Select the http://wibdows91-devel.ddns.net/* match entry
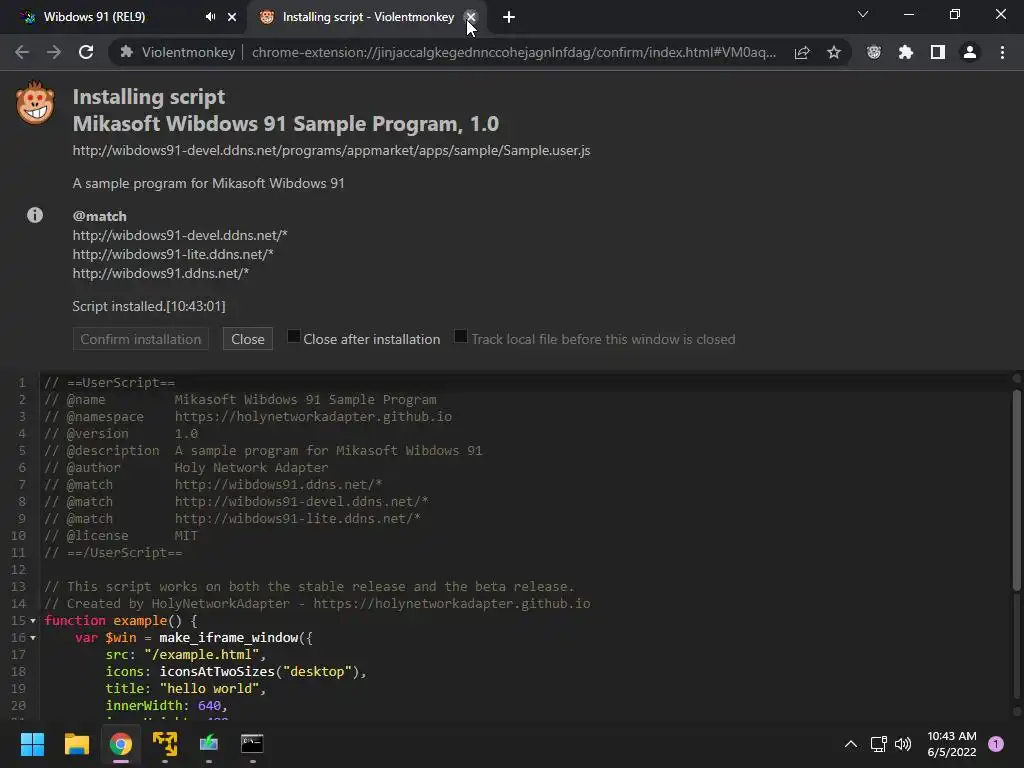 [180, 235]
